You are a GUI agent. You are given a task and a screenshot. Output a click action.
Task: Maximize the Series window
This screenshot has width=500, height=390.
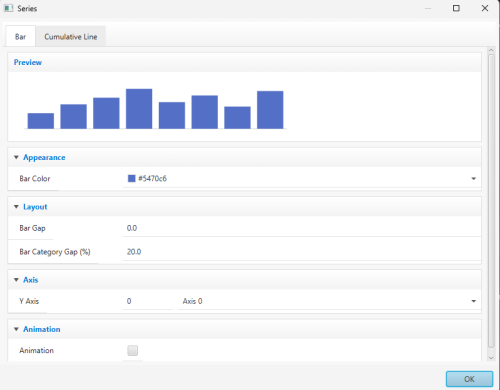(456, 8)
